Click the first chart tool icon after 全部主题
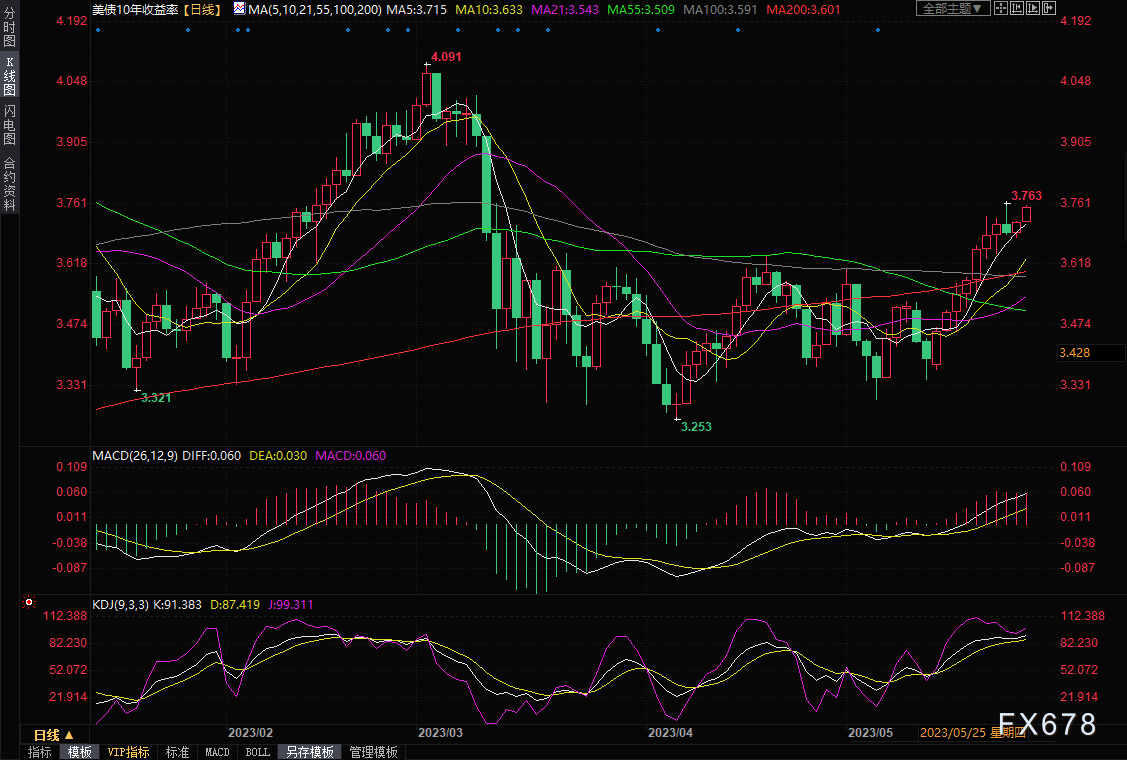The height and width of the screenshot is (760, 1127). (x=1002, y=8)
